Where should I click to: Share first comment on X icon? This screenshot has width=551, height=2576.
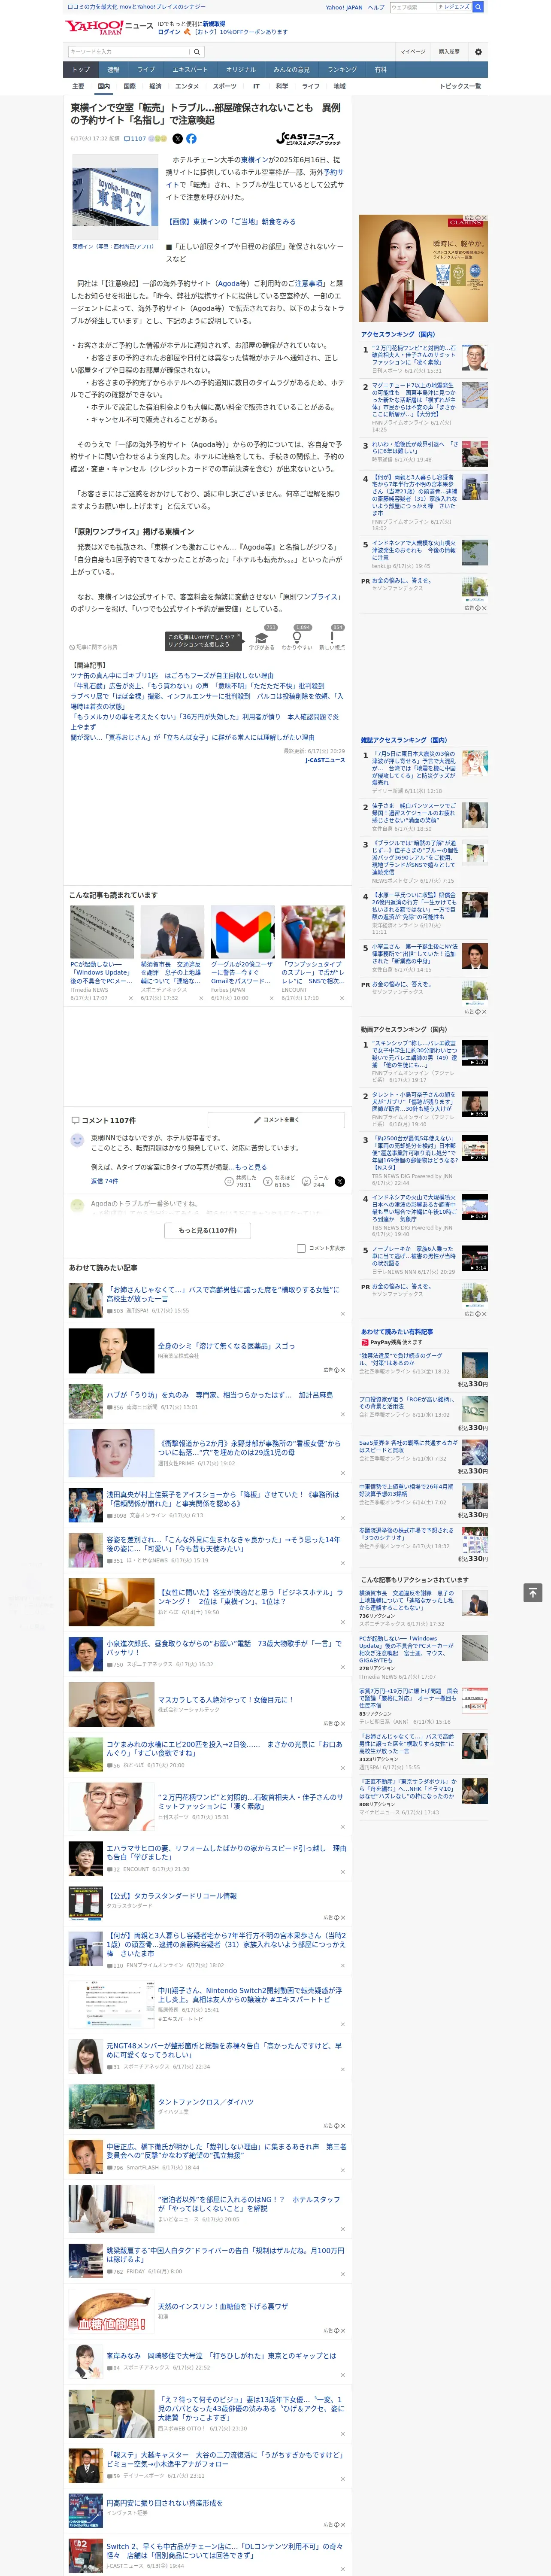340,1181
